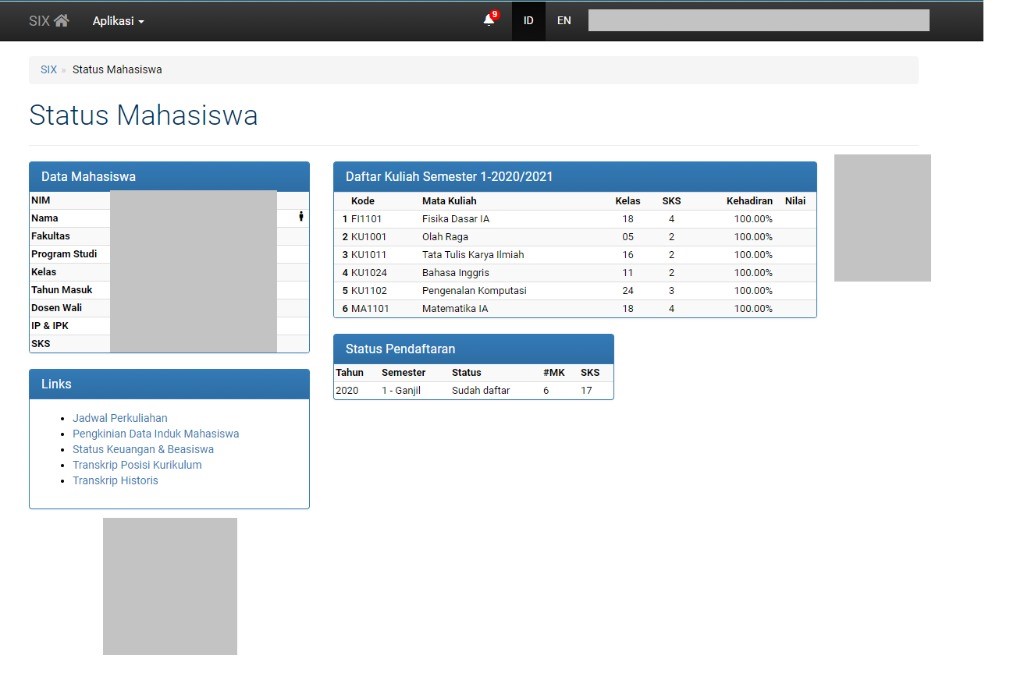Select course code FI1101
The height and width of the screenshot is (678, 1009).
(366, 219)
